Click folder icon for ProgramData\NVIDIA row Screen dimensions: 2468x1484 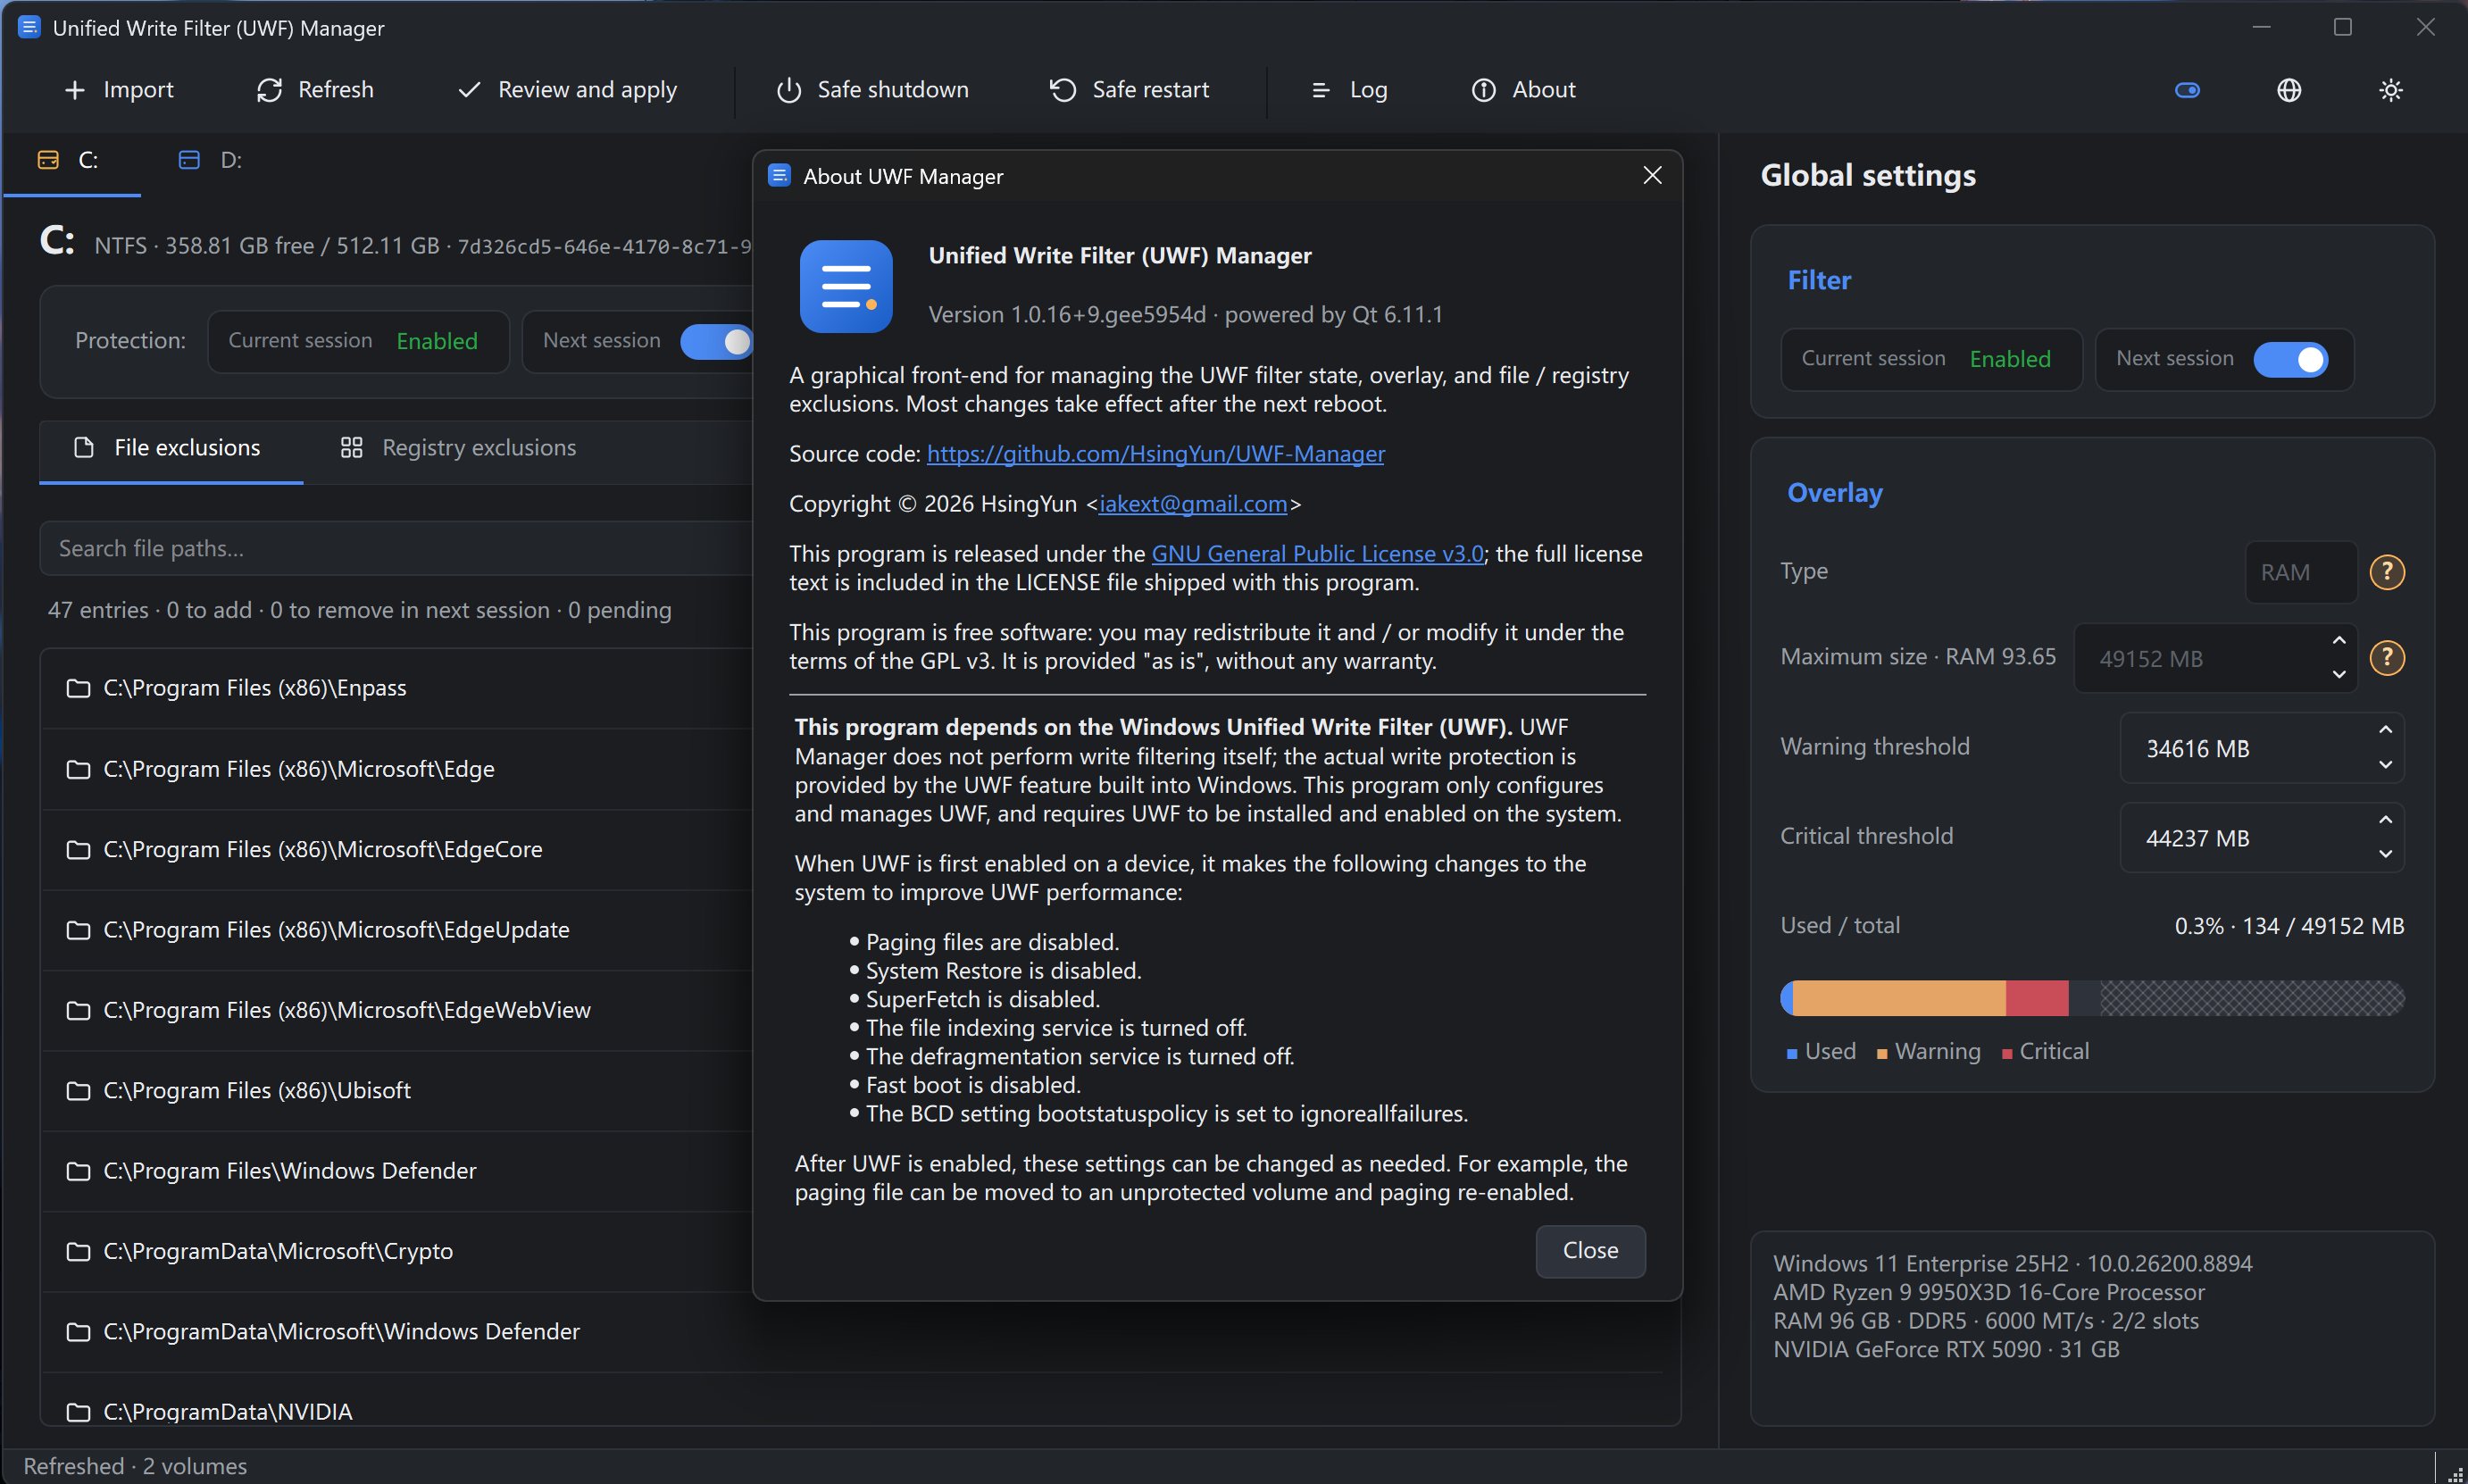[78, 1412]
